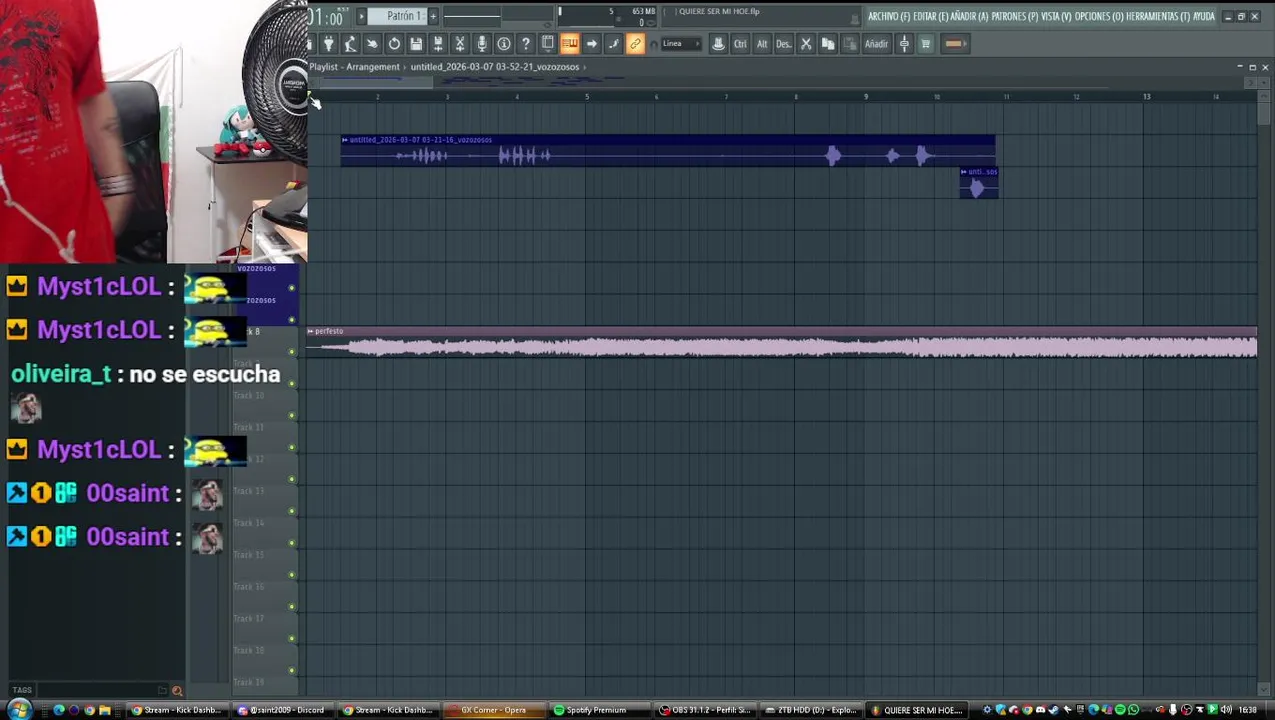
Task: Open GX Corner - Opera from taskbar
Action: coord(492,710)
